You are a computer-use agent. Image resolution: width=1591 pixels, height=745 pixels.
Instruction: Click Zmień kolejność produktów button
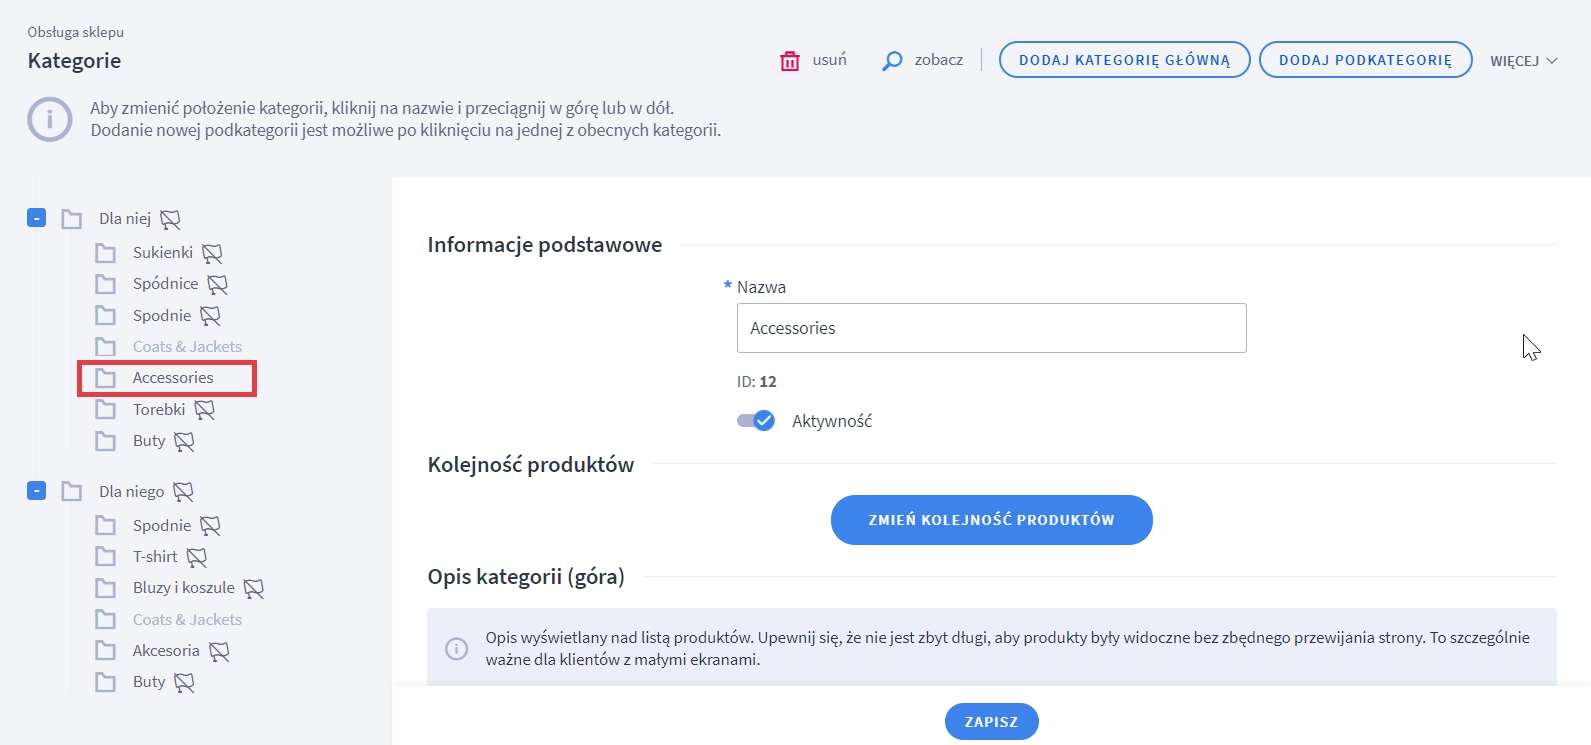tap(991, 520)
